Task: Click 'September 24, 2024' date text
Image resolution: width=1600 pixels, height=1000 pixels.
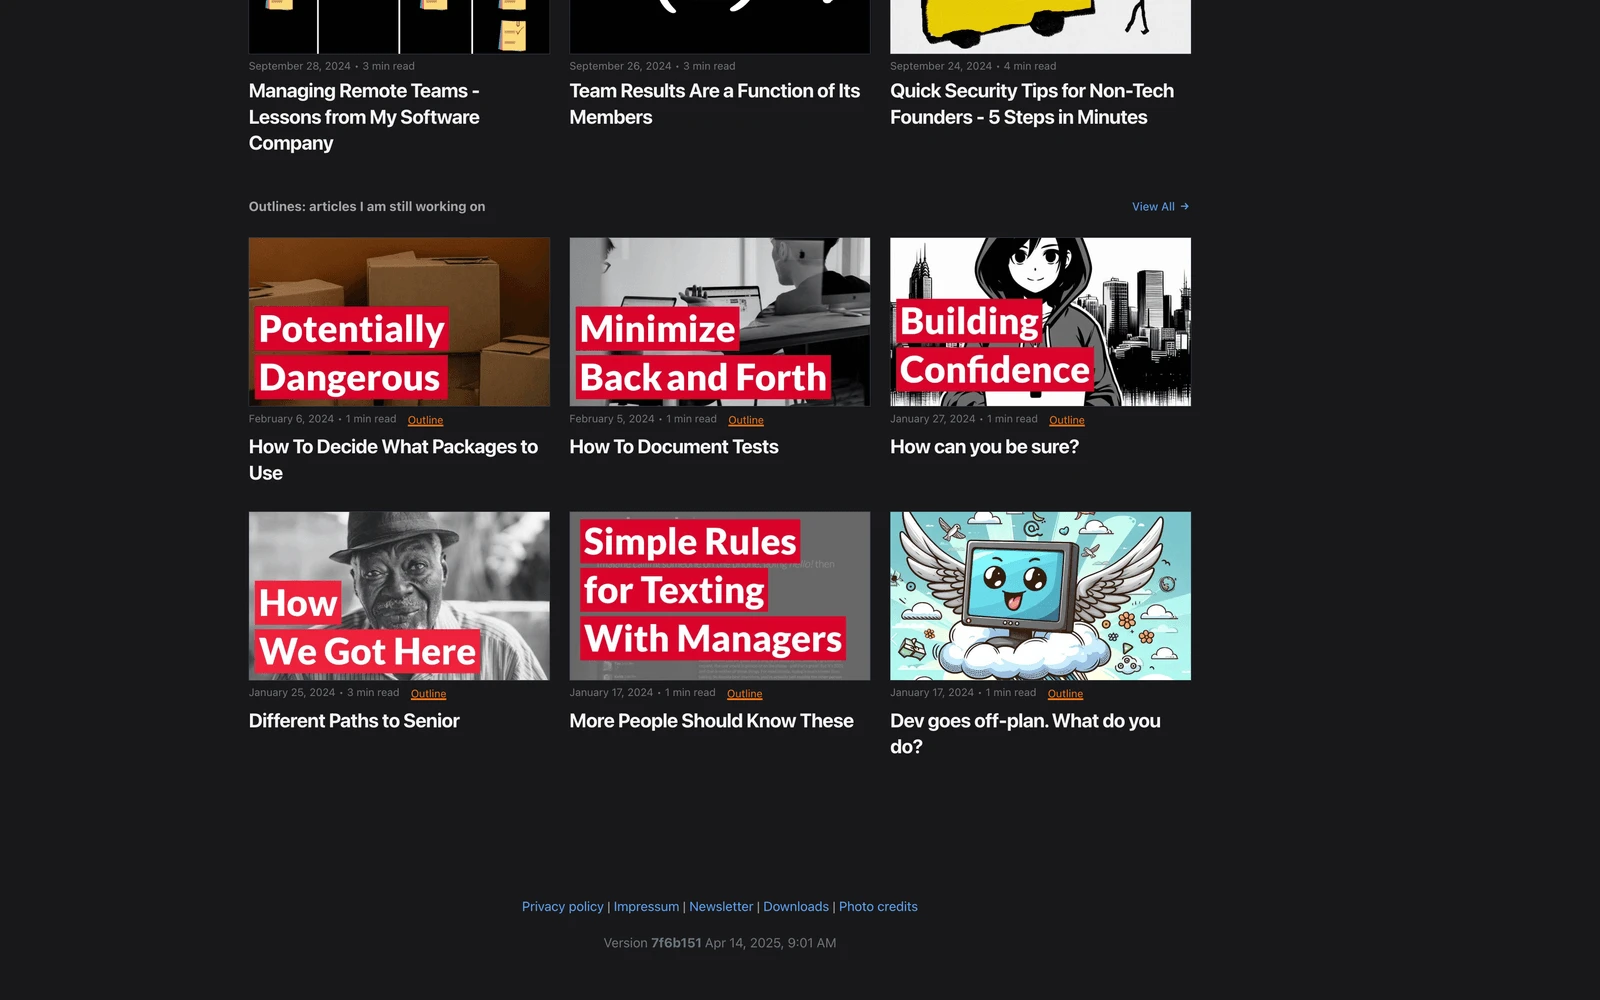Action: pyautogui.click(x=941, y=66)
